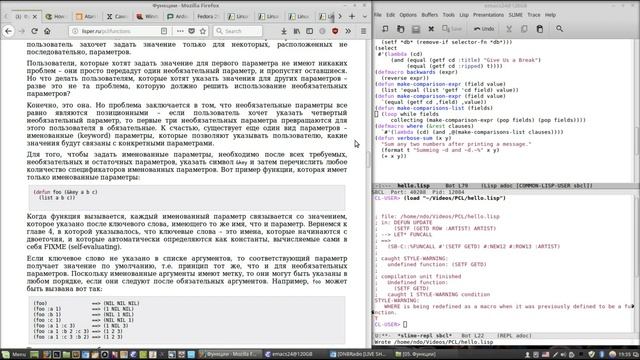
Task: Open Firefox library
Action: [x=297, y=31]
